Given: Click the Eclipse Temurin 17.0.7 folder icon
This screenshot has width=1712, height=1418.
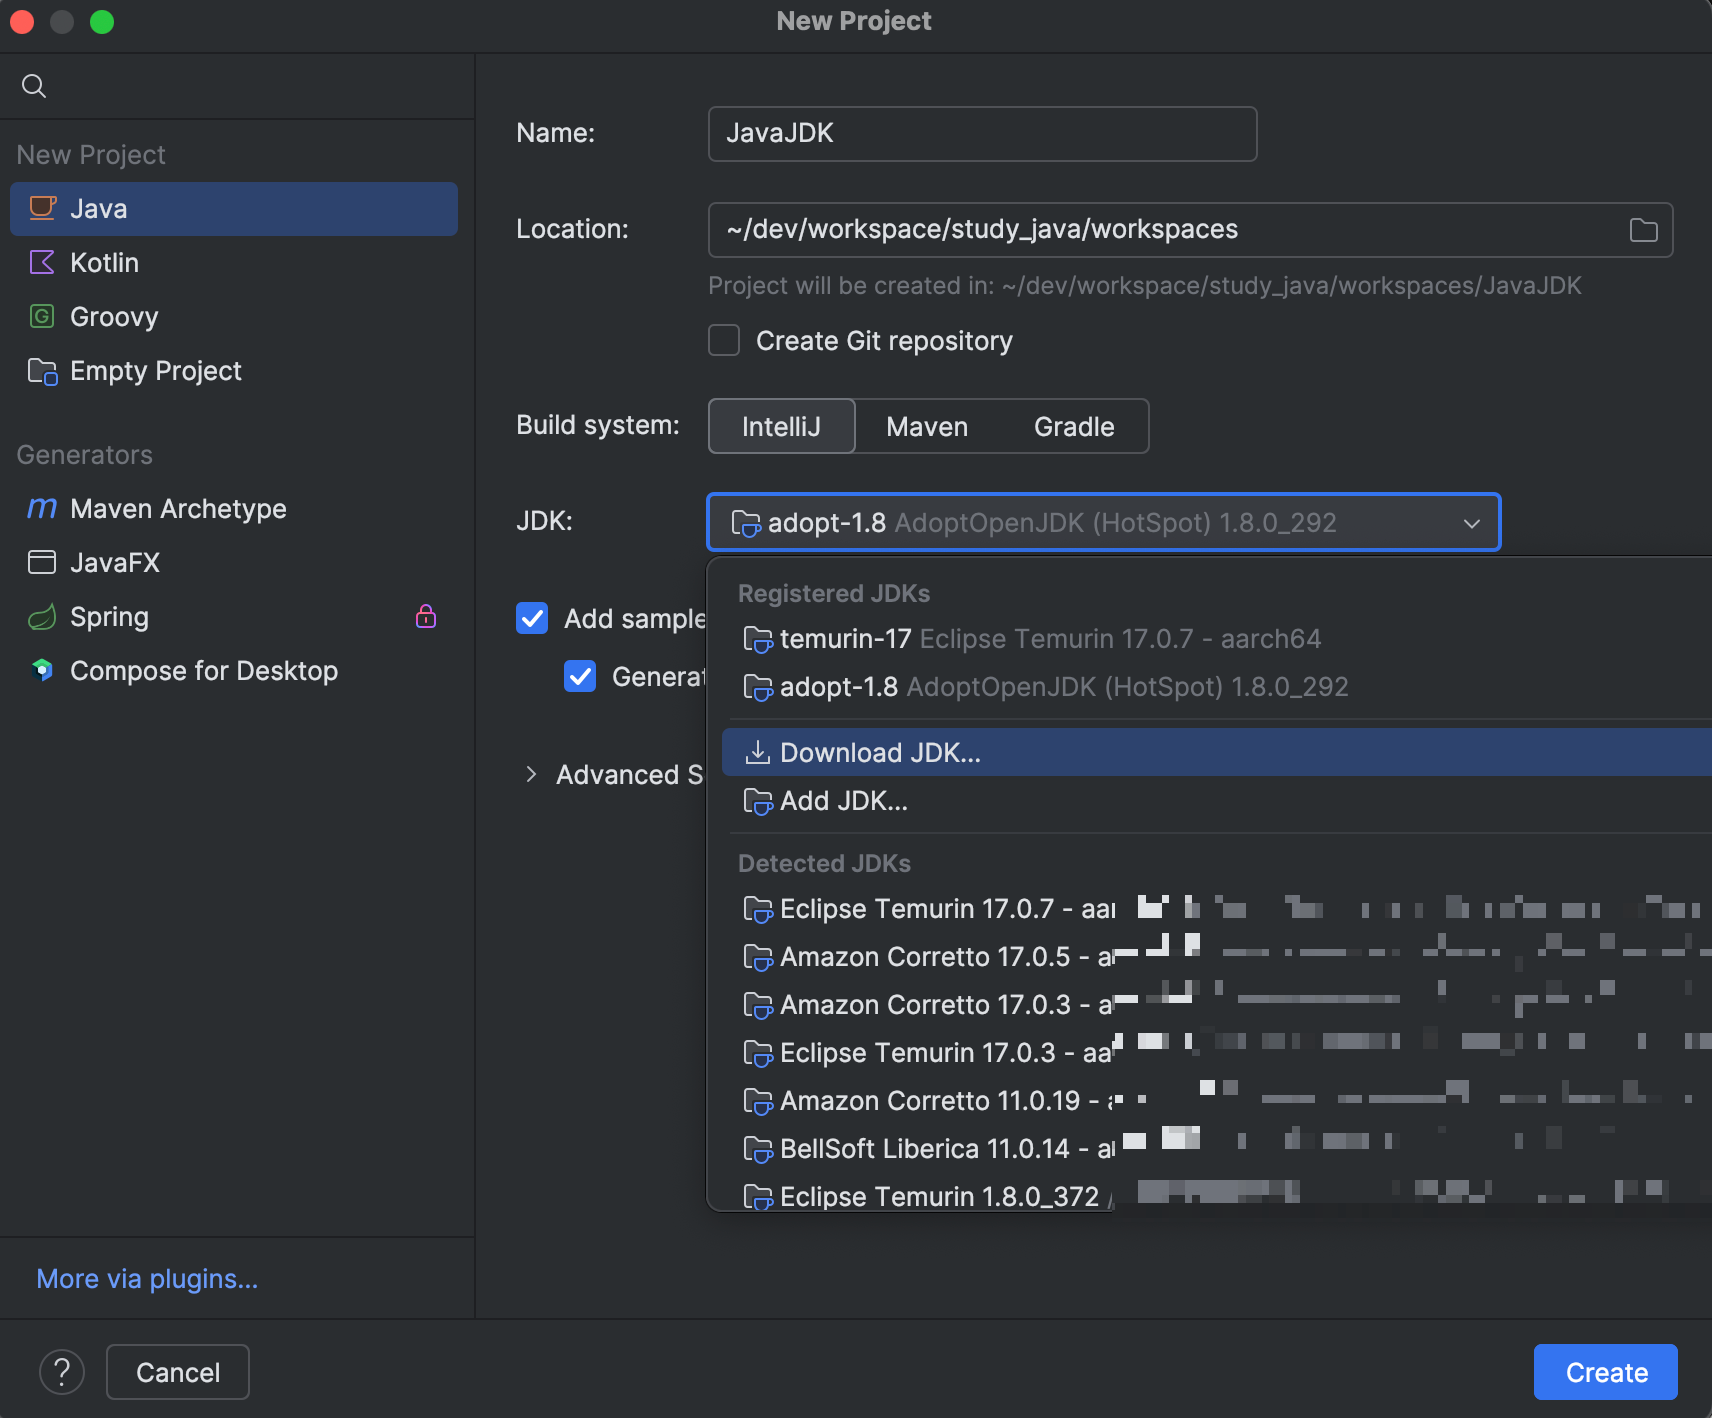Looking at the screenshot, I should (x=758, y=909).
